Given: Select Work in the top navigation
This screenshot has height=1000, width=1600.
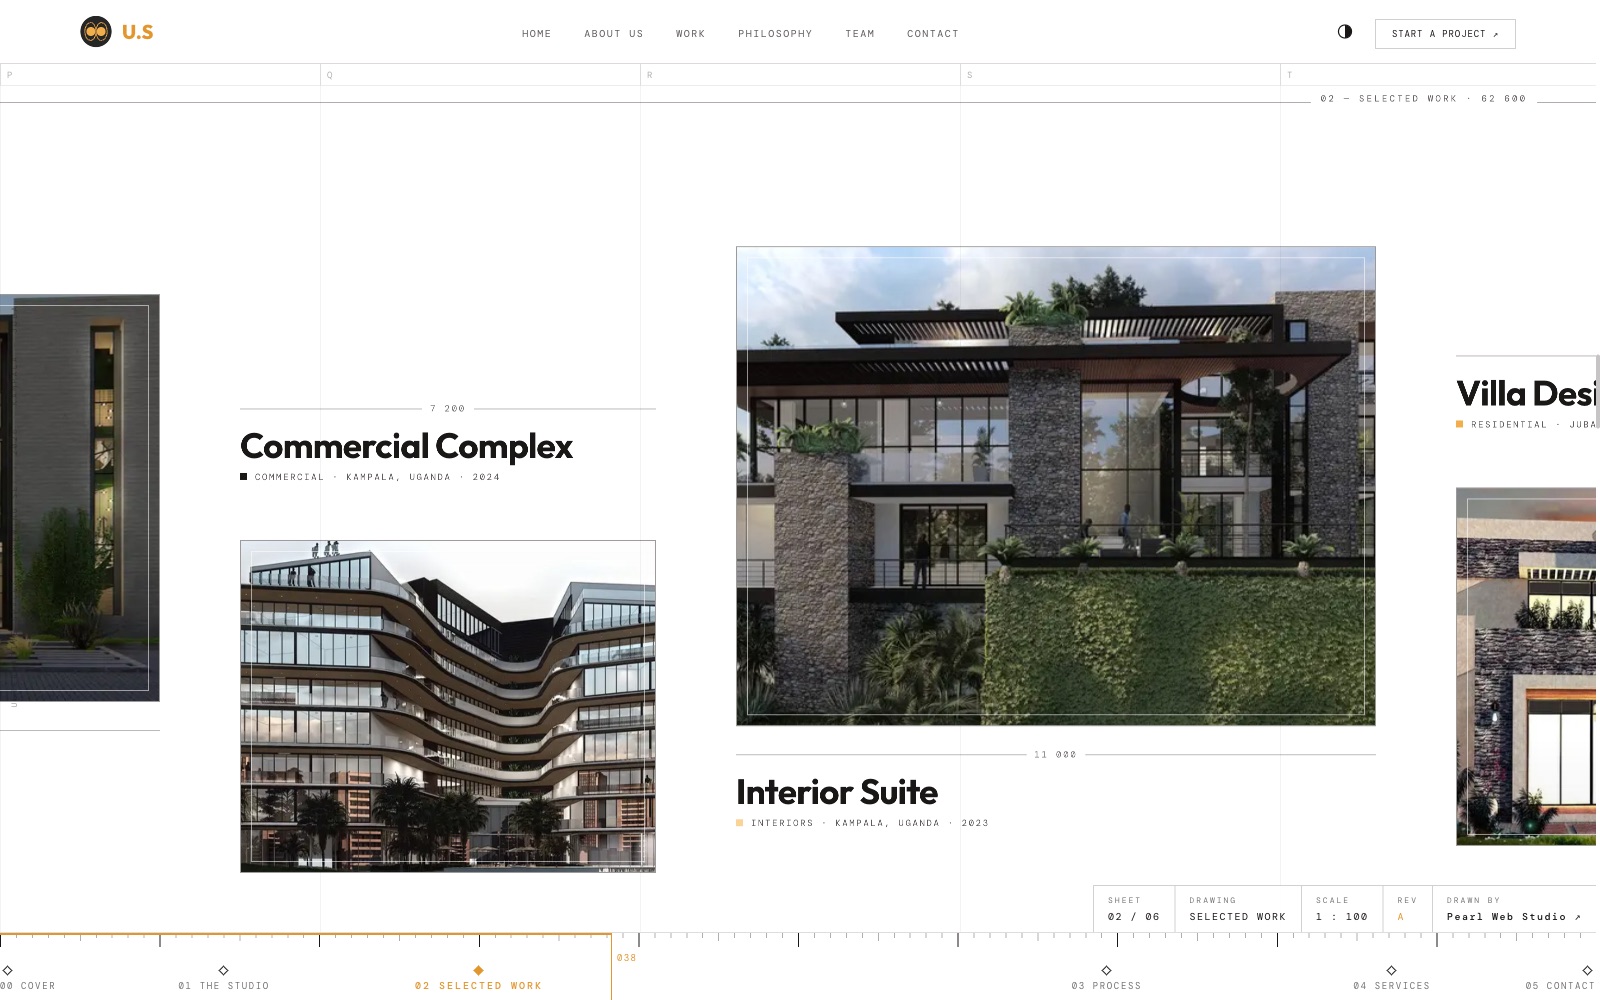Looking at the screenshot, I should click(x=691, y=34).
